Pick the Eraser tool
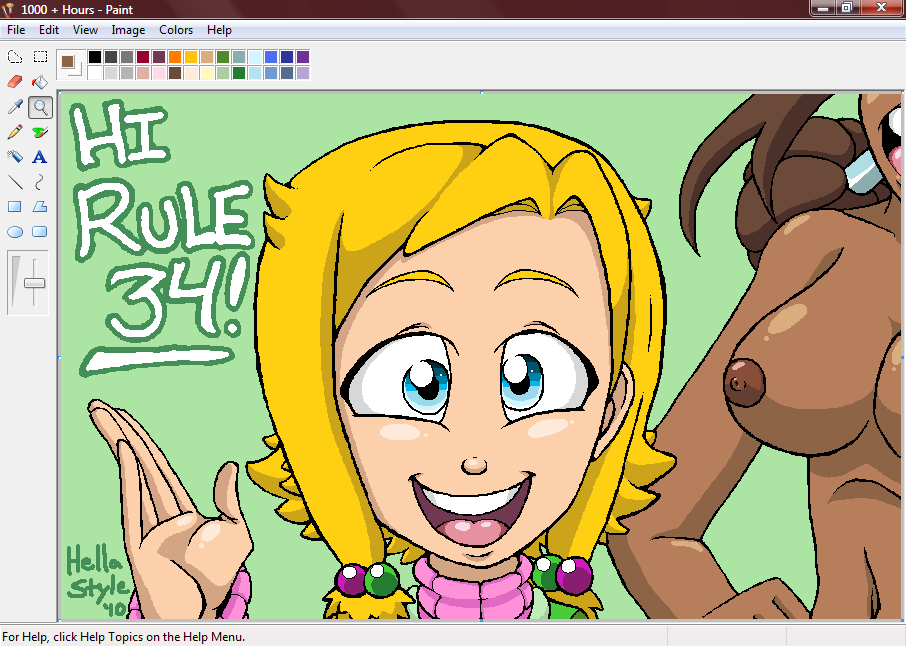 pyautogui.click(x=15, y=82)
